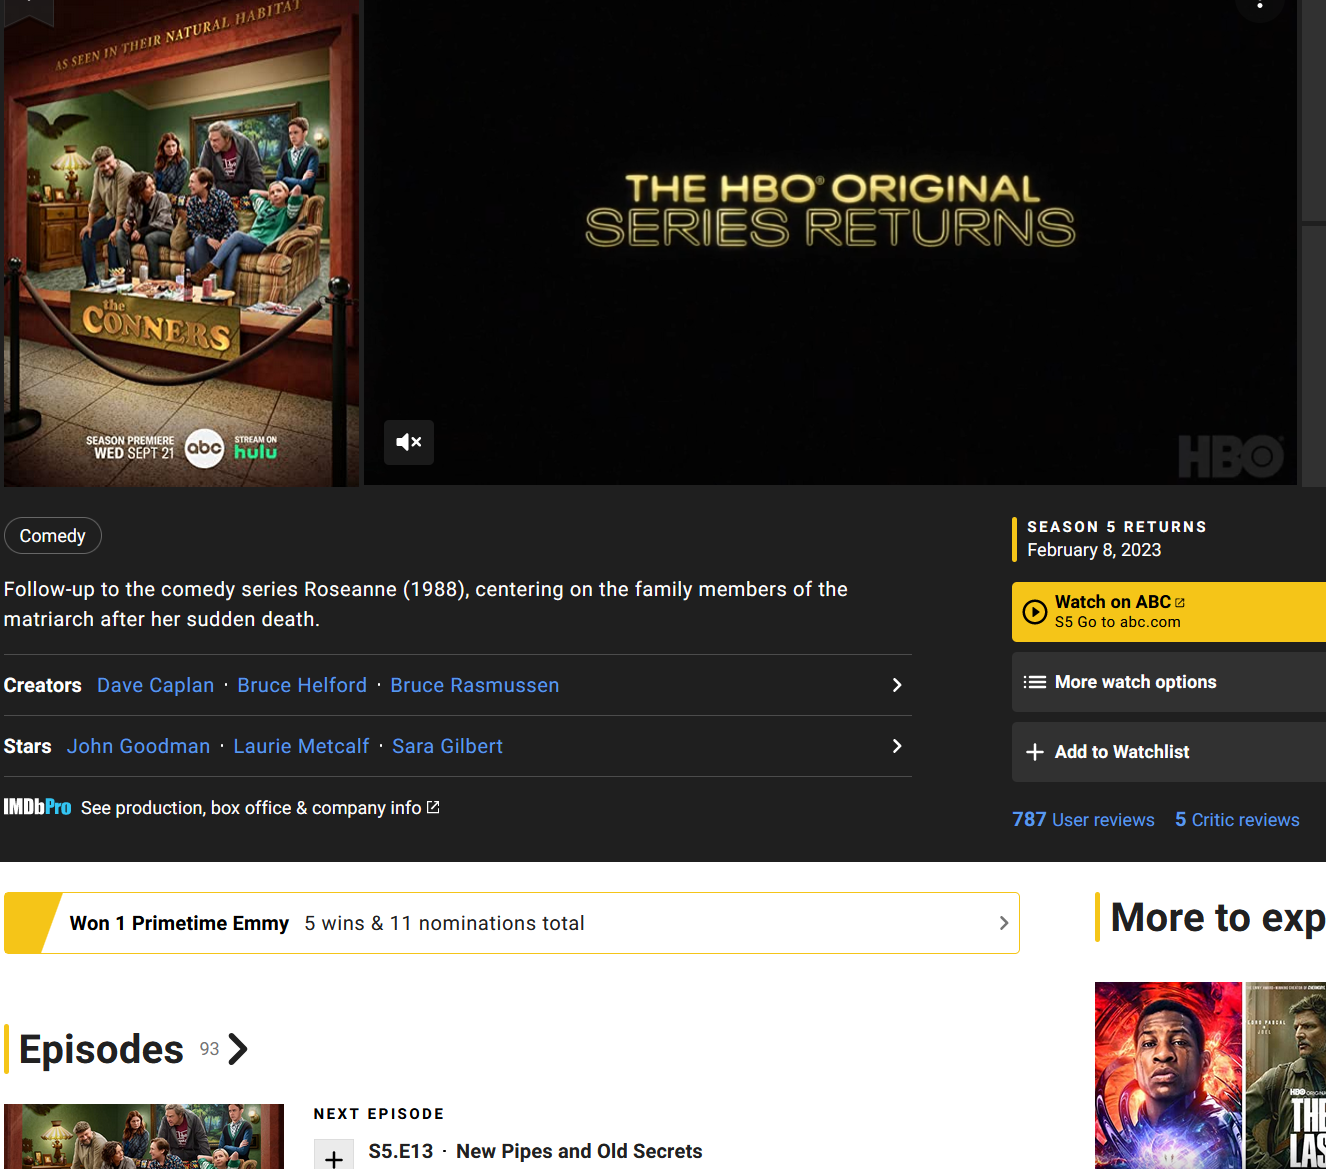The image size is (1326, 1169).
Task: Open More watch options list
Action: click(x=1135, y=682)
